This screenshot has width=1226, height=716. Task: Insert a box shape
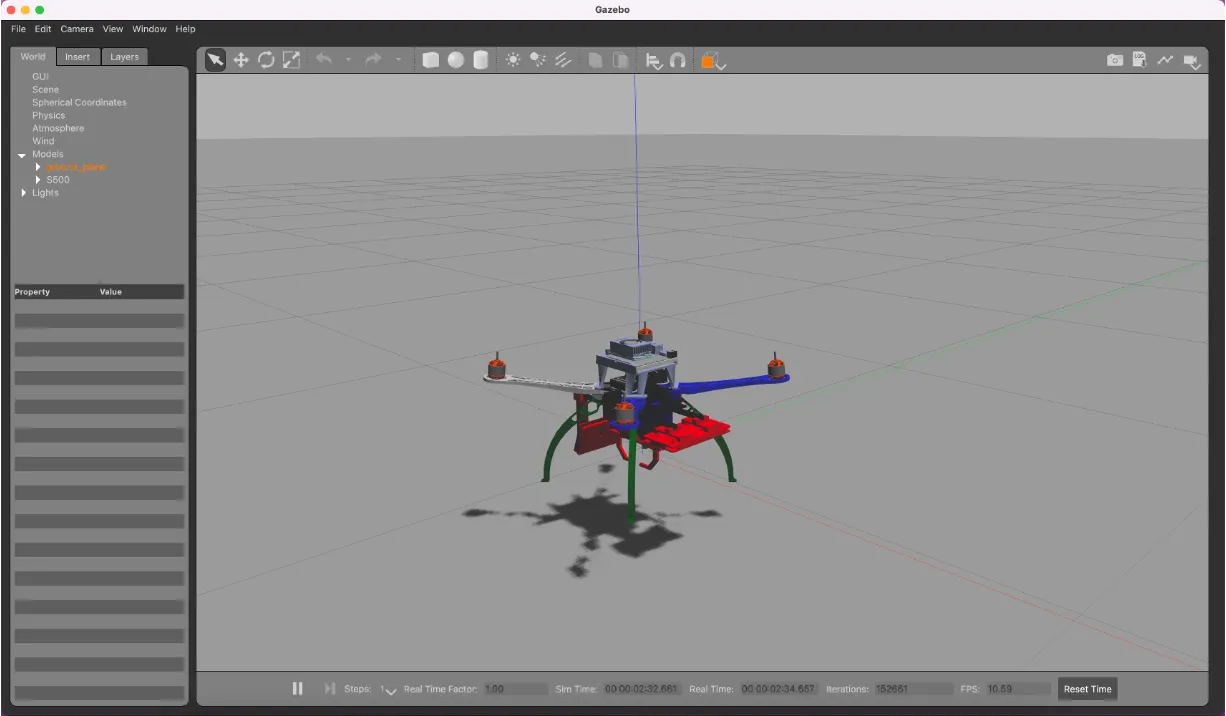(431, 60)
